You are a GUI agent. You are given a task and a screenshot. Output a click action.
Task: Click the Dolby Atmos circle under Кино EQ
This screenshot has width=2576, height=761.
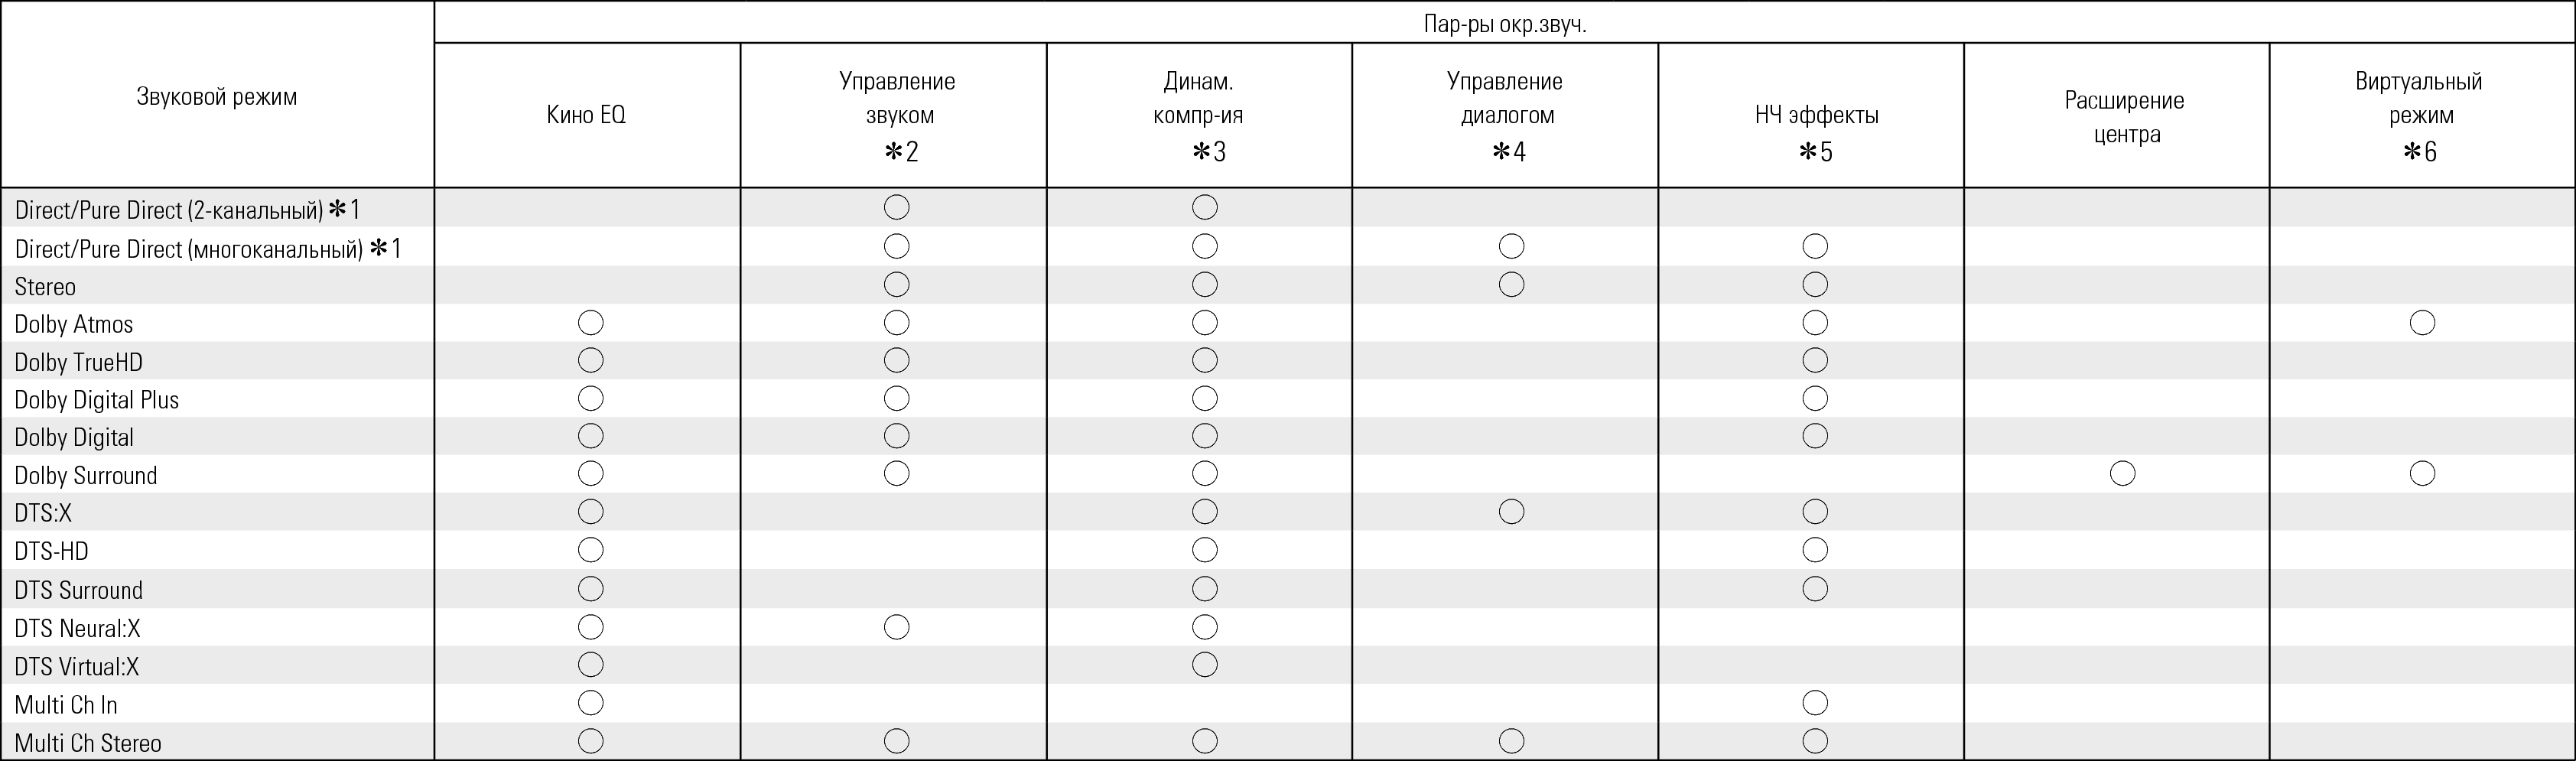click(x=590, y=323)
